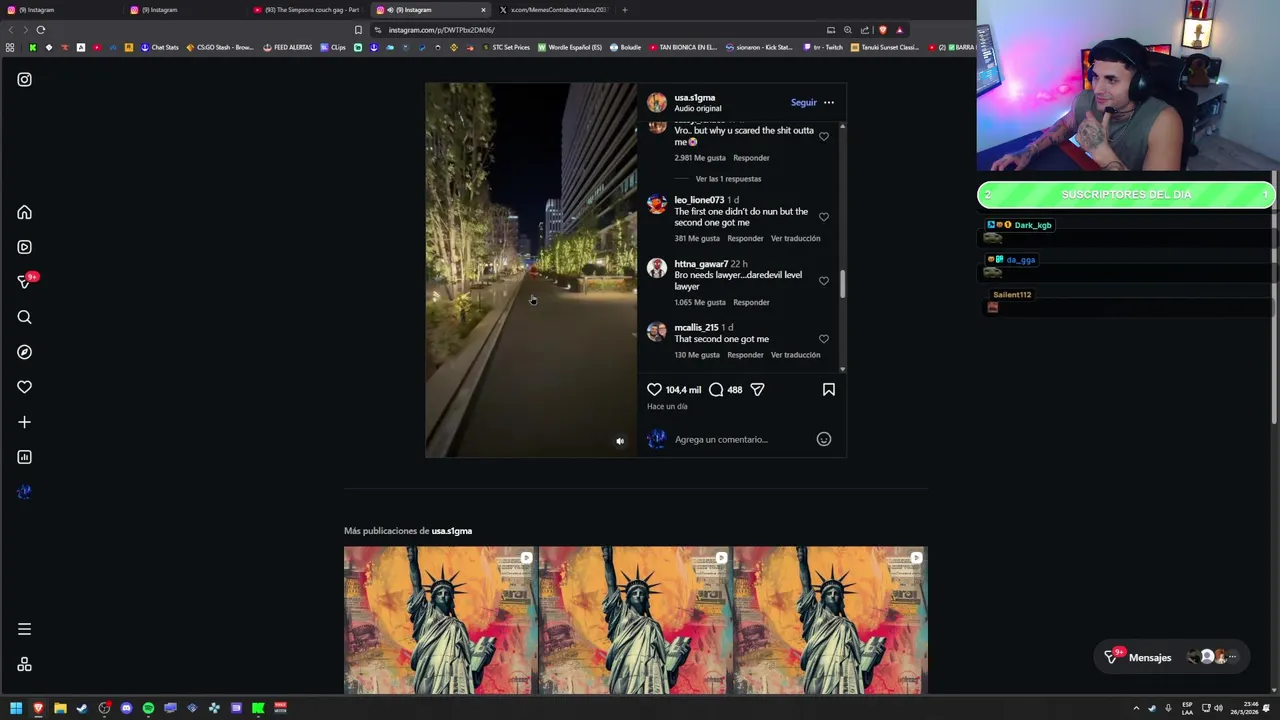Image resolution: width=1280 pixels, height=720 pixels.
Task: Open the usa.s1gma username in post header
Action: coord(695,98)
